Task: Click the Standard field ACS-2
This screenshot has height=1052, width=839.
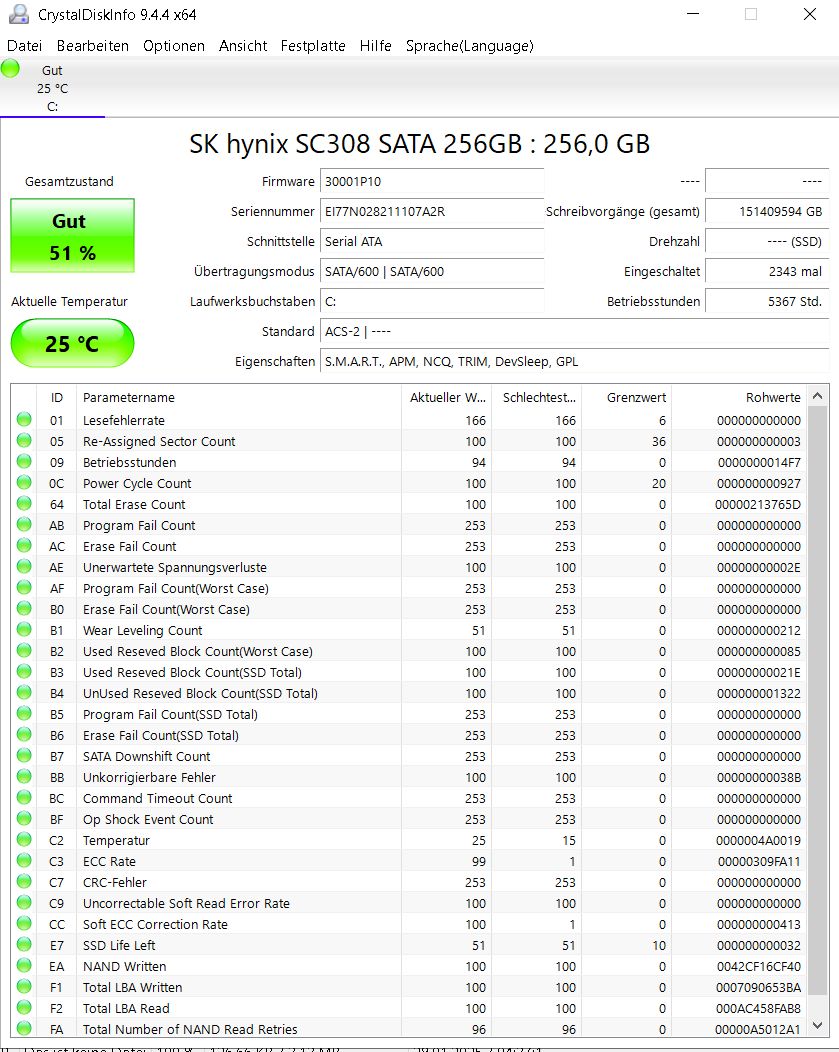Action: point(575,331)
